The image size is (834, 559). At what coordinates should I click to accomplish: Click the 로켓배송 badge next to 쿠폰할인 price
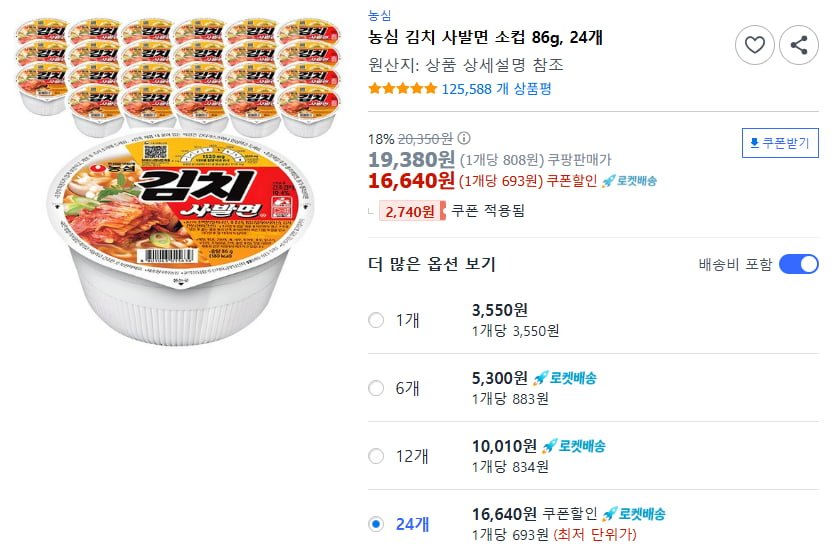[x=629, y=181]
